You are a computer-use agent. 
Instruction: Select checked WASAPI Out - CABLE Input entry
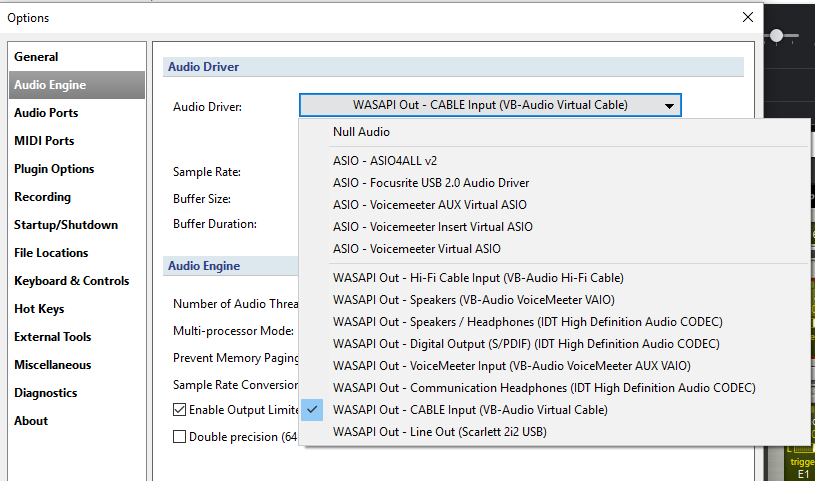[555, 410]
